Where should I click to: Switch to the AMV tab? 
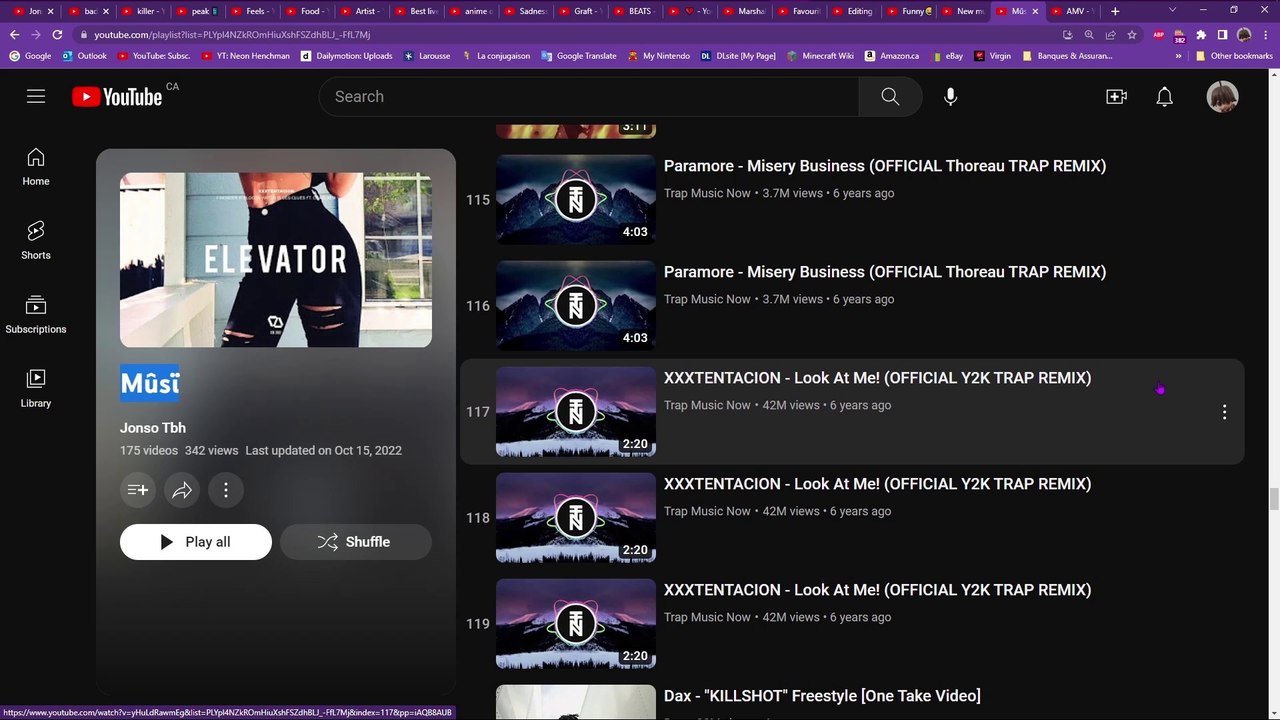[x=1071, y=11]
